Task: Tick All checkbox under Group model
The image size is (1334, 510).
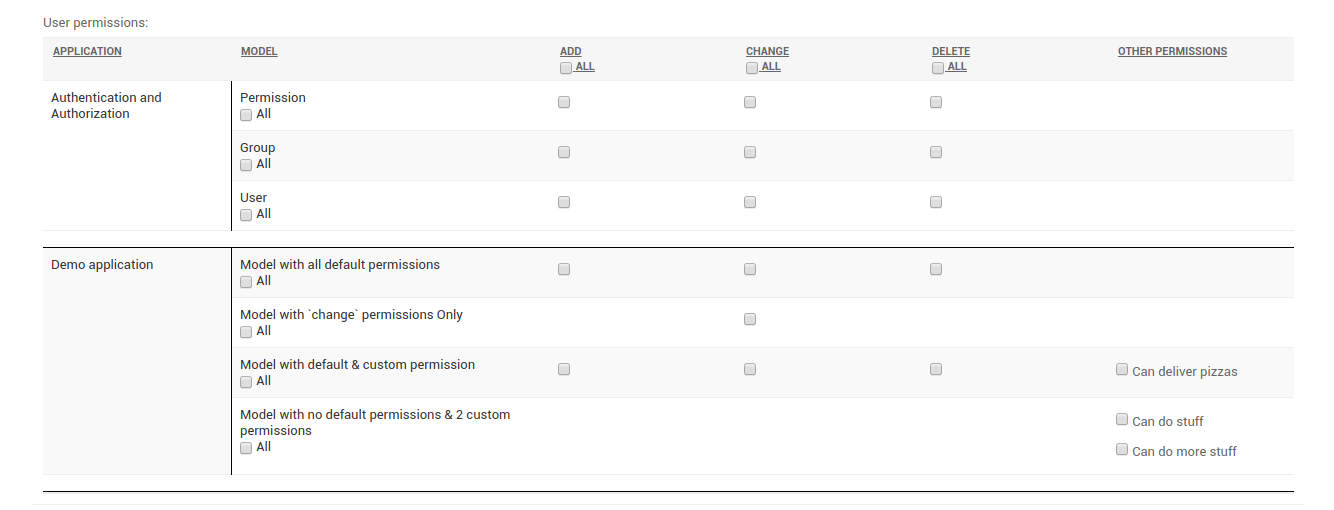Action: point(246,165)
